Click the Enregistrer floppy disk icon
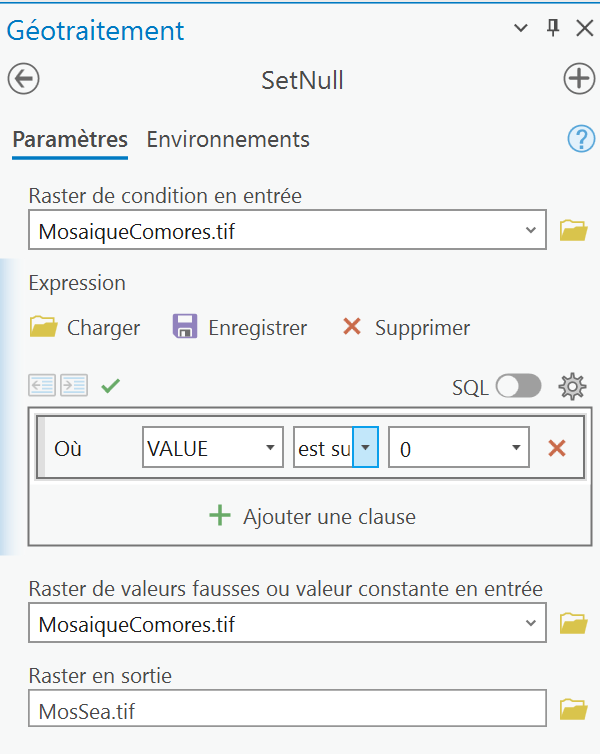This screenshot has height=754, width=600. (185, 327)
